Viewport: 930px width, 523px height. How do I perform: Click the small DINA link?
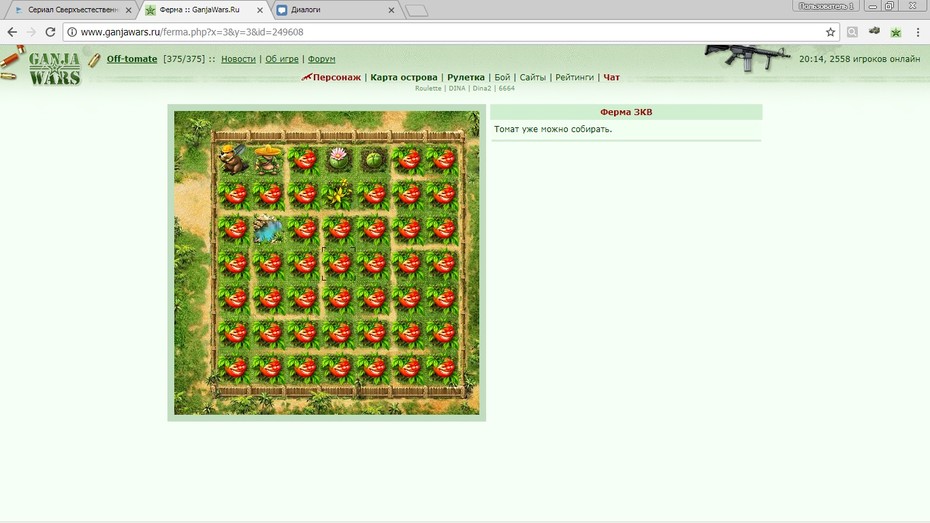(457, 88)
